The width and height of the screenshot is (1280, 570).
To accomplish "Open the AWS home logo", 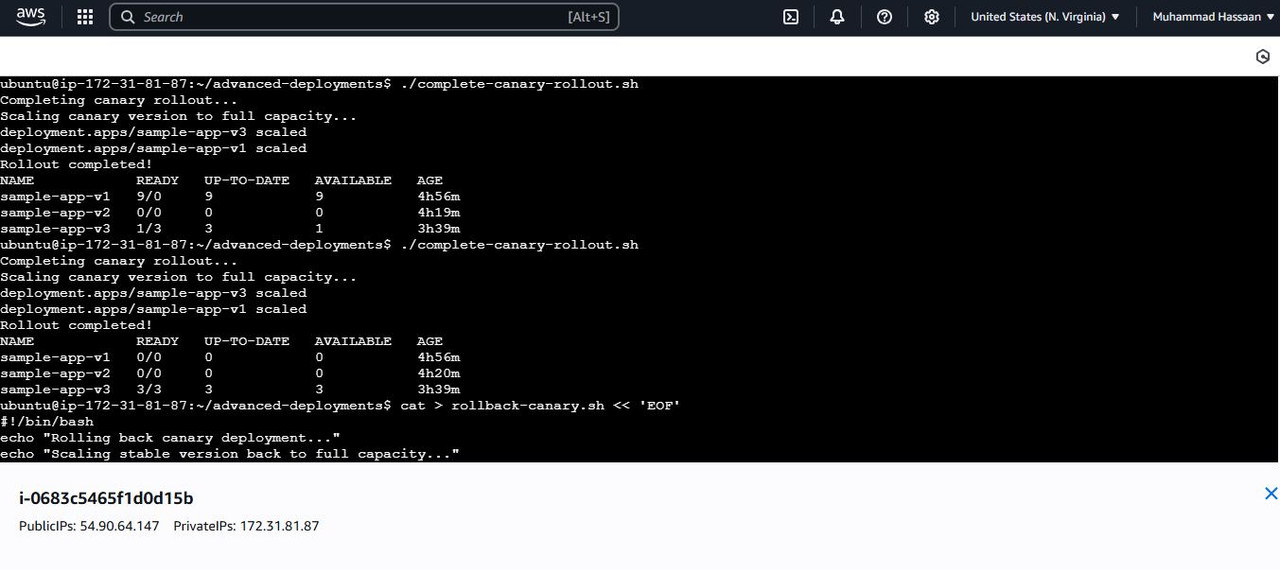I will pos(31,17).
